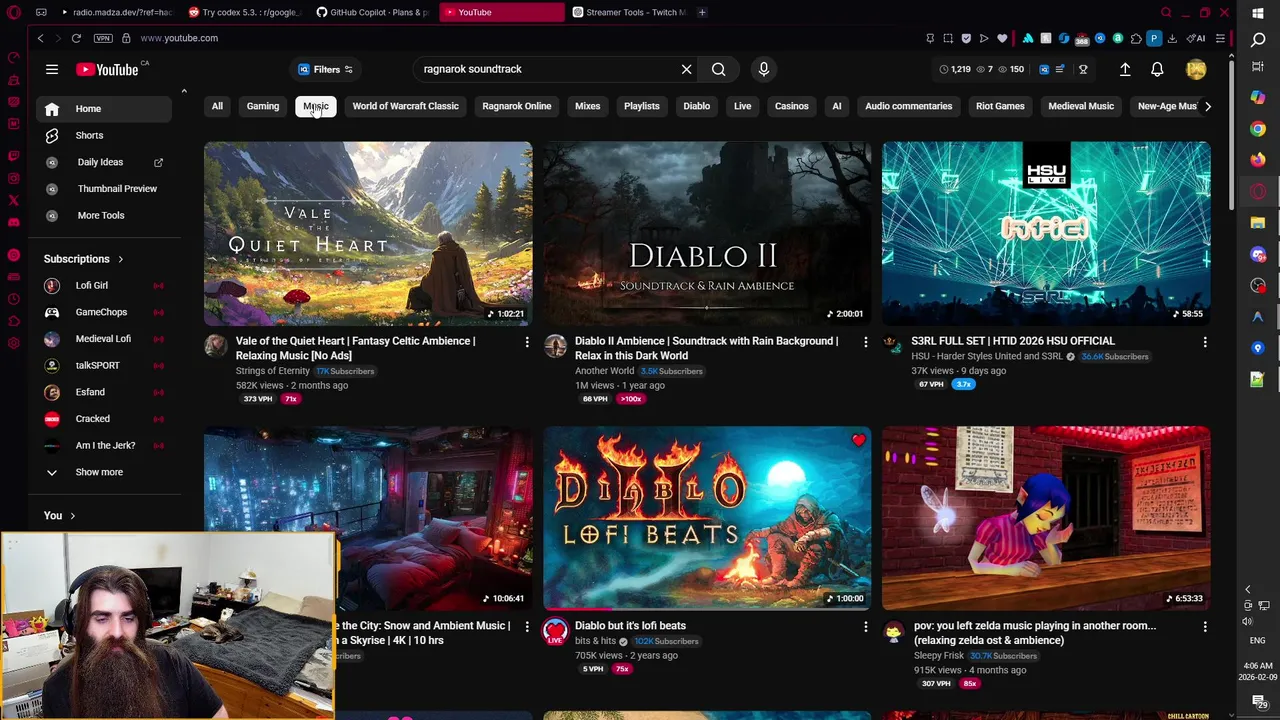This screenshot has width=1280, height=720.
Task: Open the Zelda music room thumbnail
Action: (1046, 518)
